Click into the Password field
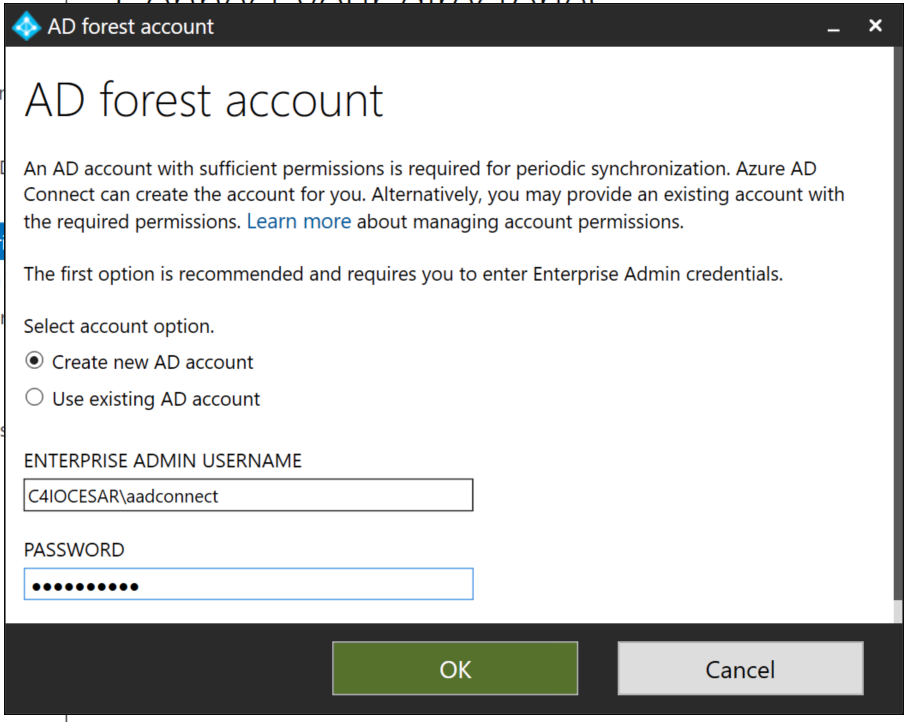910x722 pixels. coord(248,585)
